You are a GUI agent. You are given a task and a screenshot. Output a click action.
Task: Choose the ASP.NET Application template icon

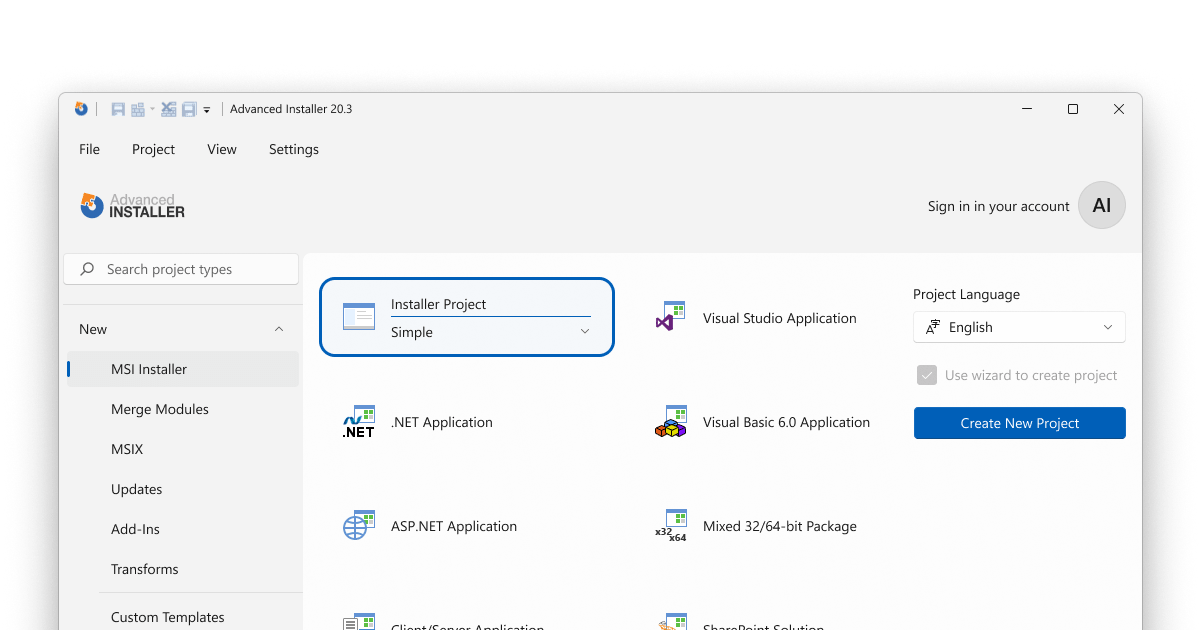click(x=359, y=525)
